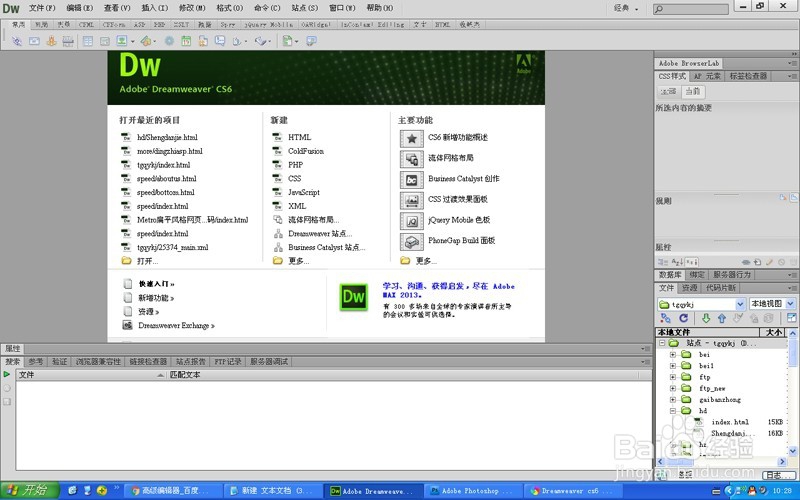The height and width of the screenshot is (500, 800).
Task: Click the Comment insert toolbar icon
Action: 220,41
